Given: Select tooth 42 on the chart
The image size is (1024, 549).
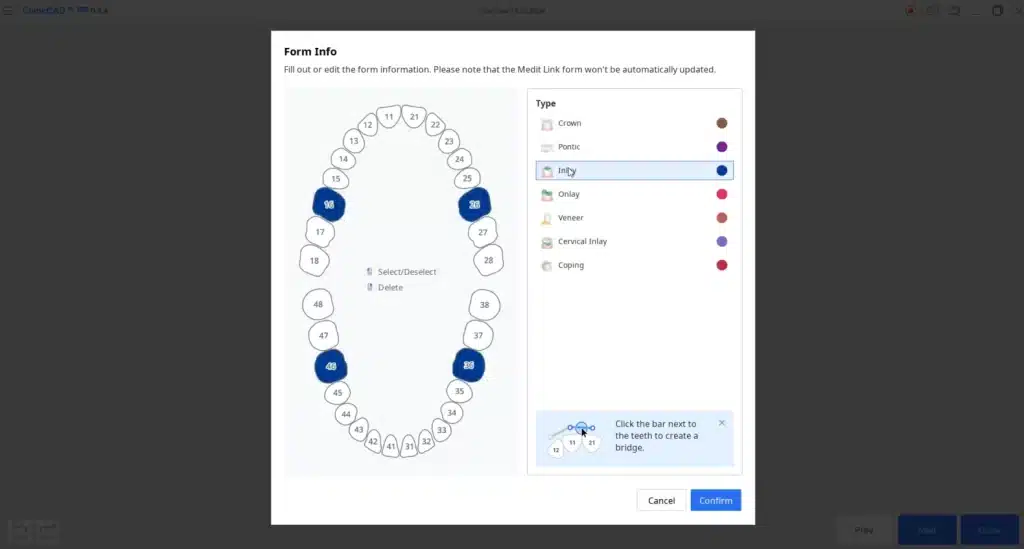Looking at the screenshot, I should coord(373,442).
